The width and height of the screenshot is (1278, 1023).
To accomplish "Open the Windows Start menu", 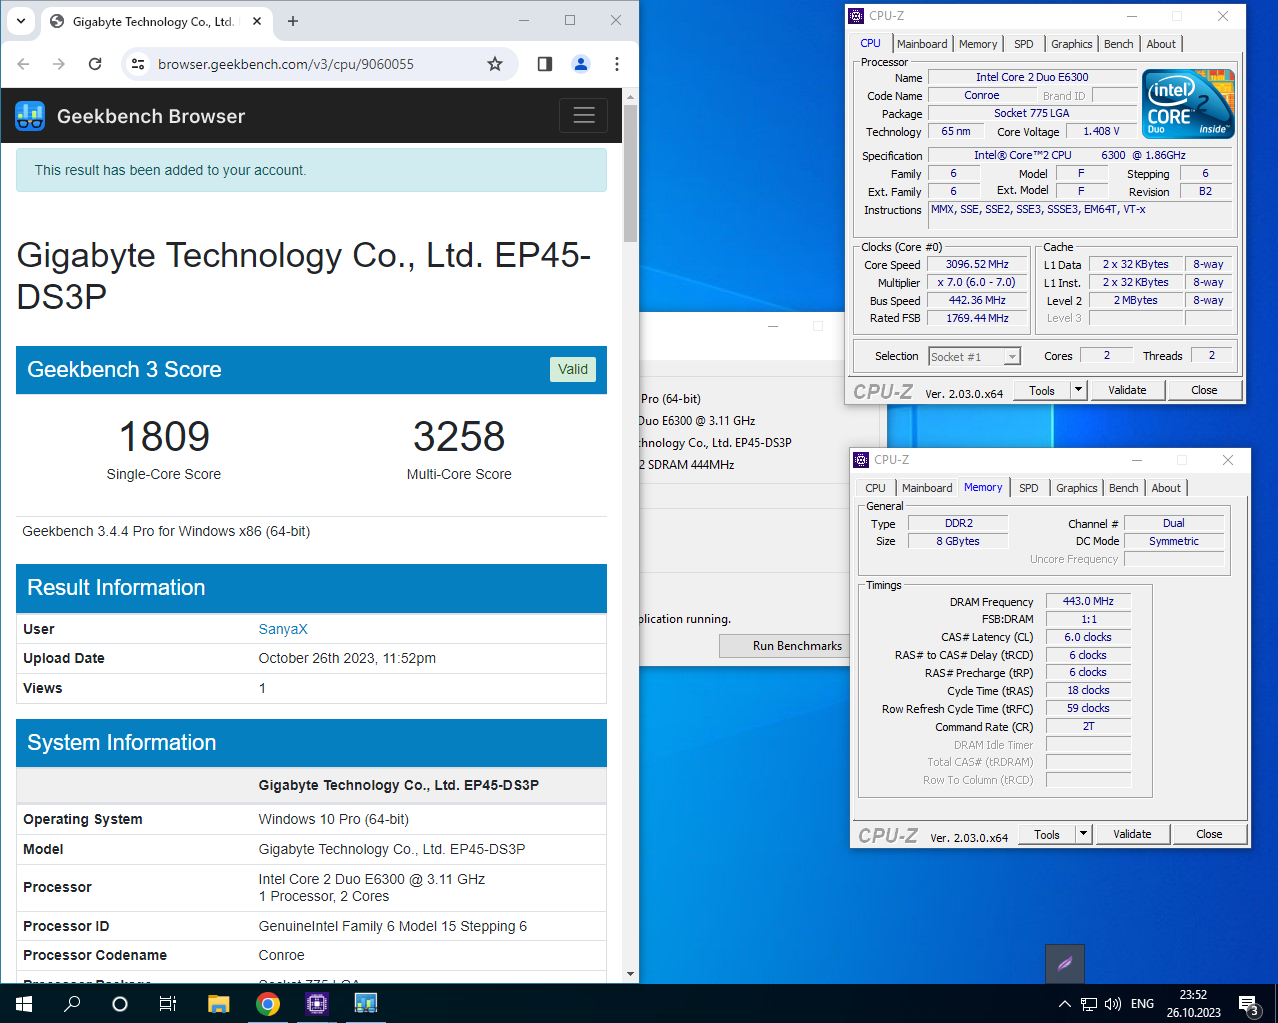I will point(24,1004).
